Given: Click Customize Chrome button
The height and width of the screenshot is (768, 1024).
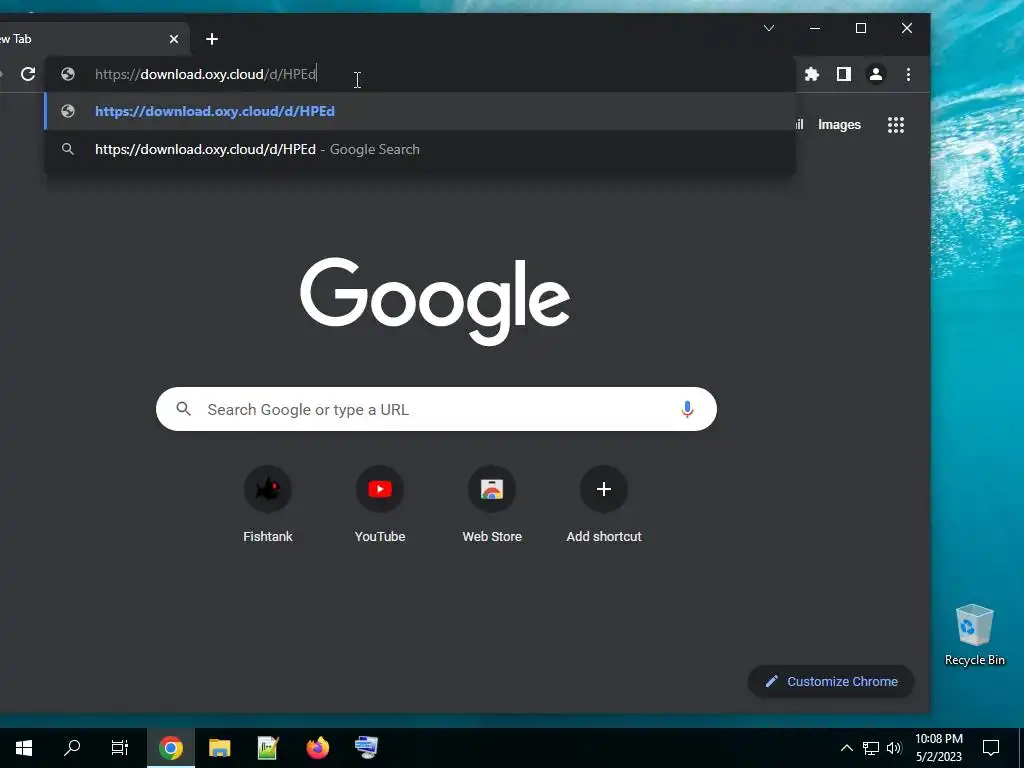Looking at the screenshot, I should (831, 681).
